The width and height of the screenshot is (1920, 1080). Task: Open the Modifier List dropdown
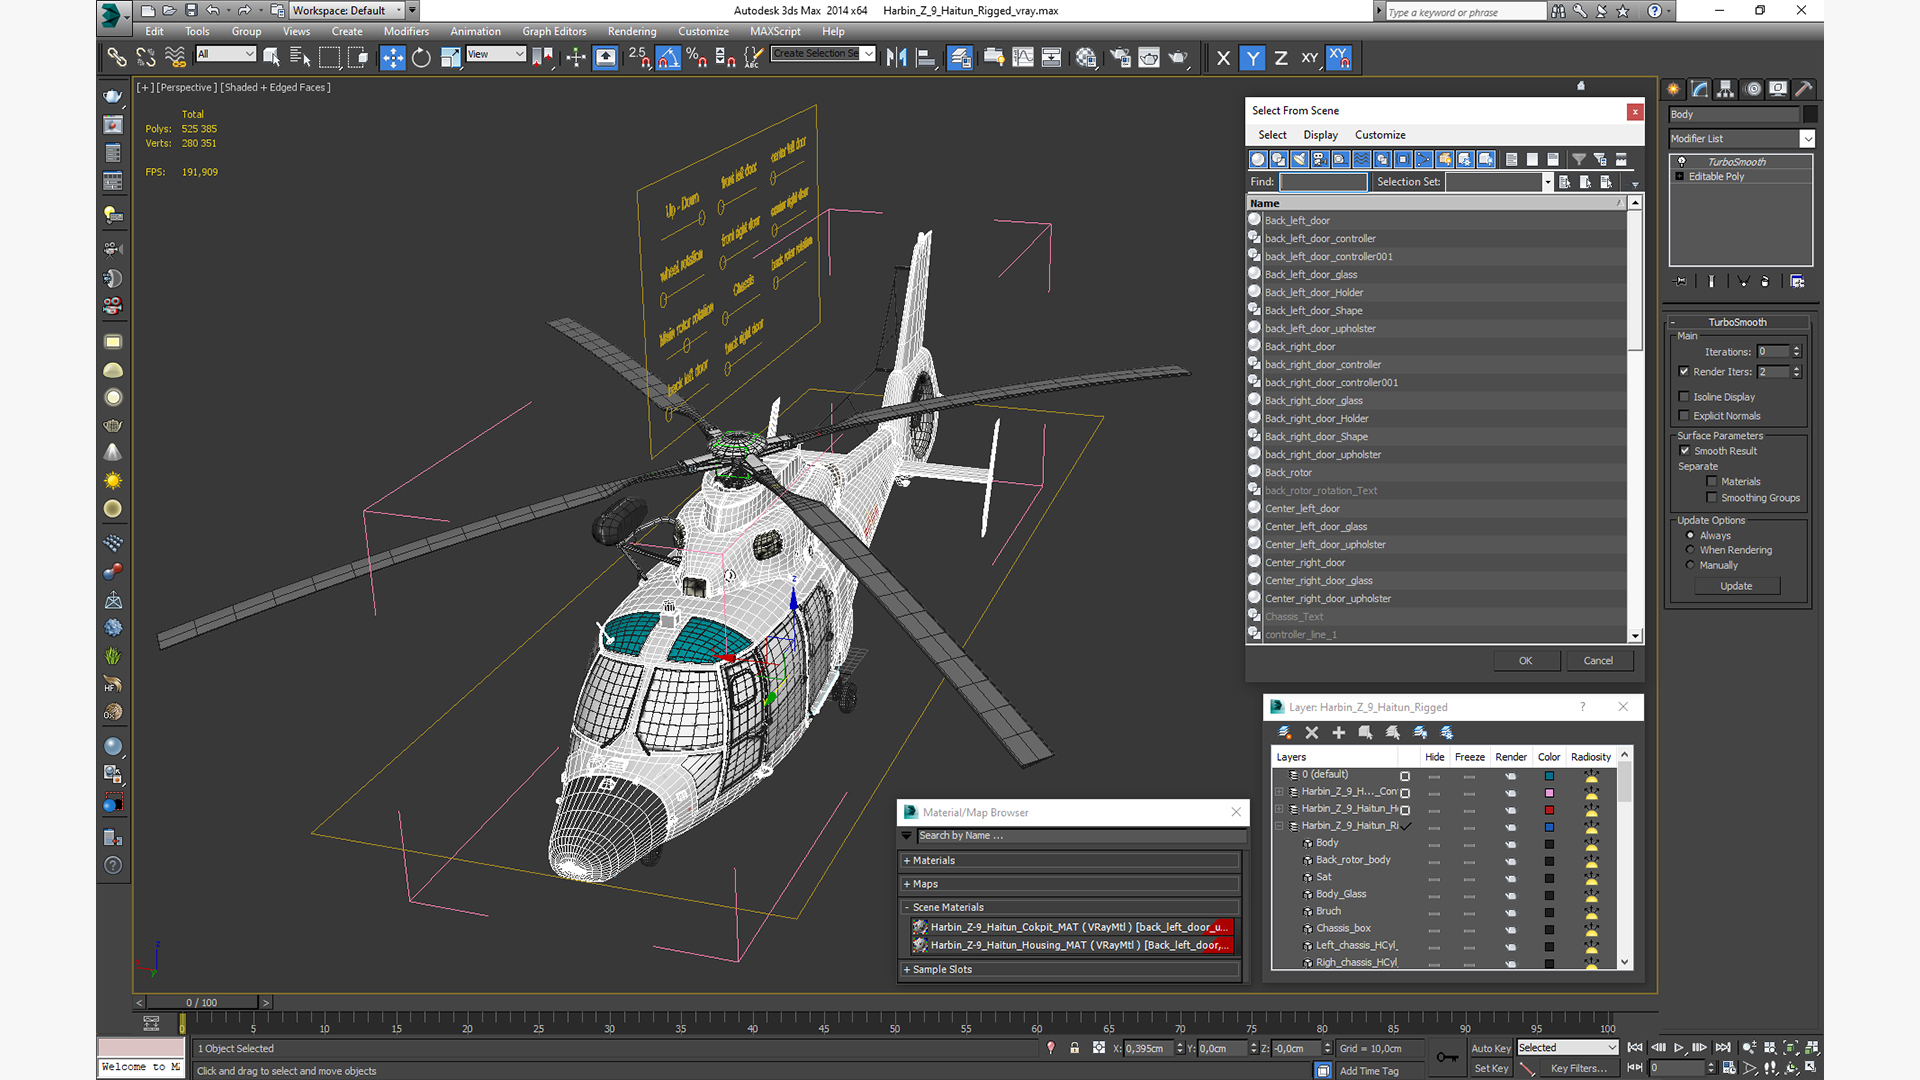pos(1741,139)
